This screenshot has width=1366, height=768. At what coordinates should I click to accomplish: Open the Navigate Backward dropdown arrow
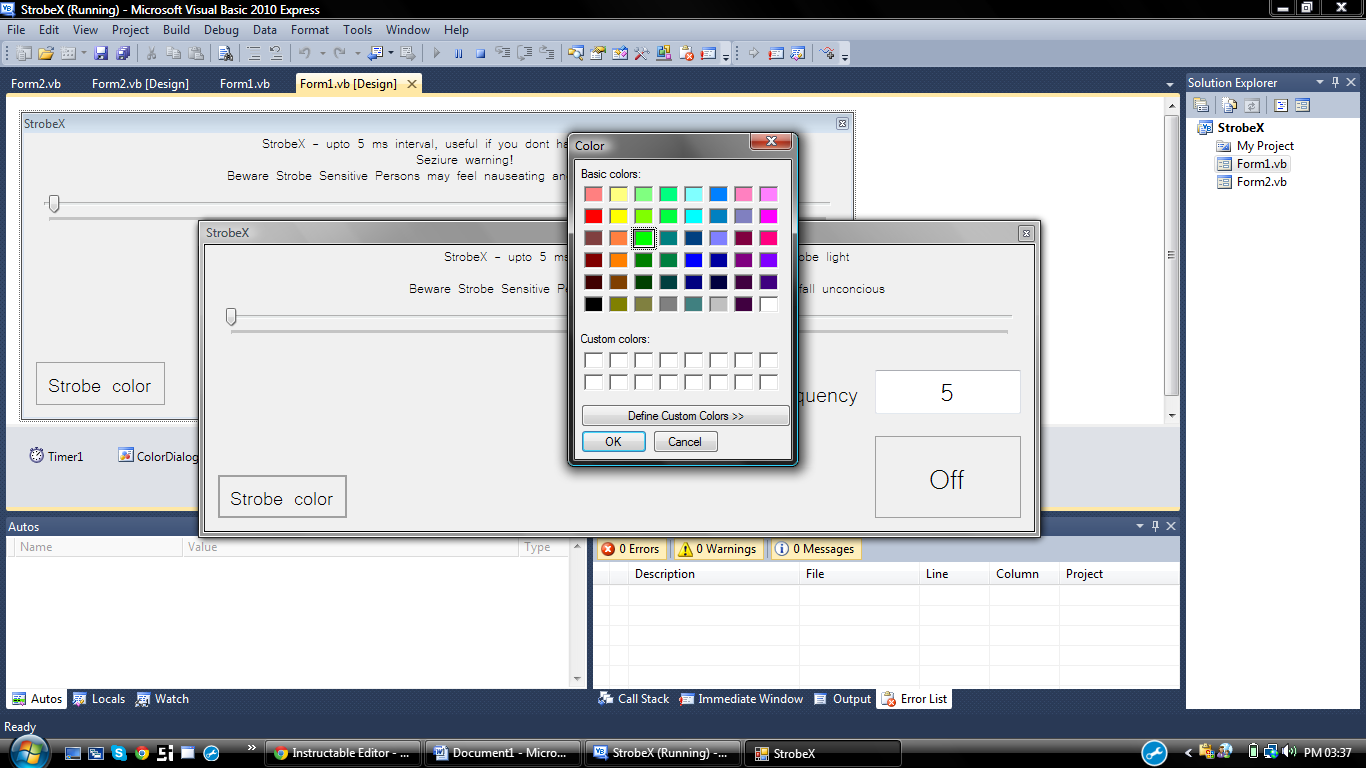(391, 53)
